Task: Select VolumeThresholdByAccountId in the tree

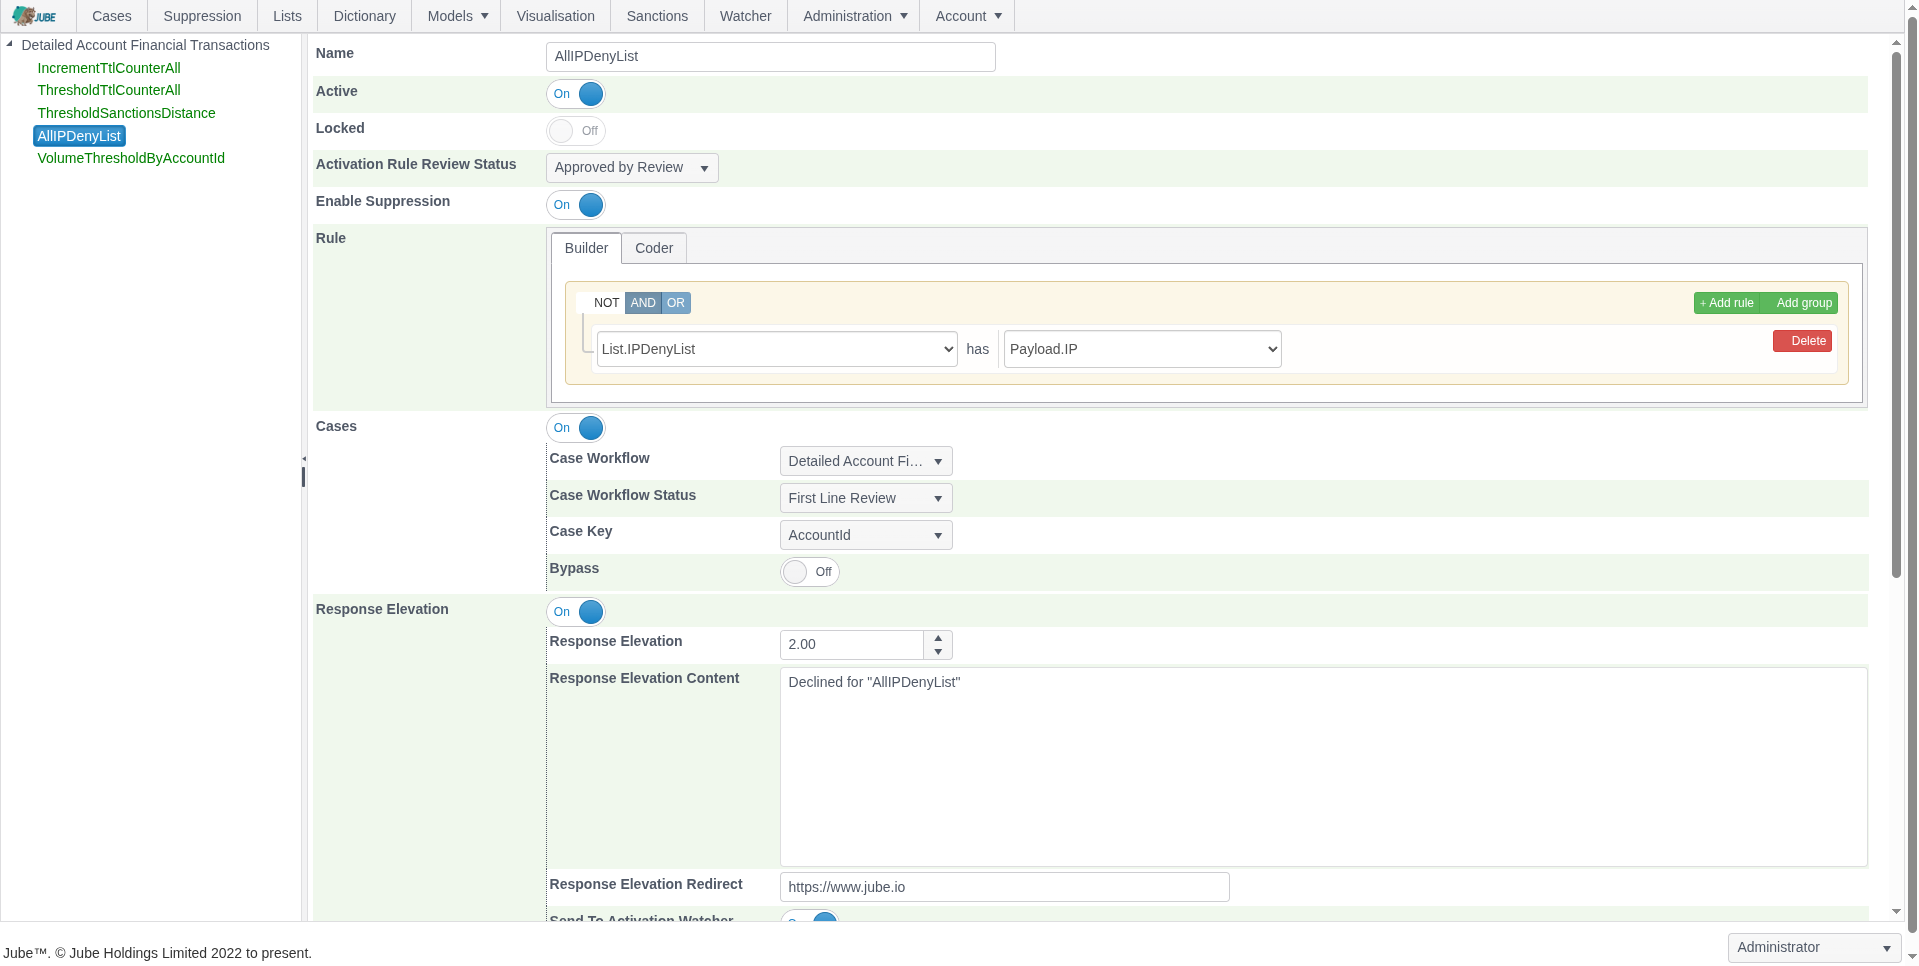Action: (x=131, y=158)
